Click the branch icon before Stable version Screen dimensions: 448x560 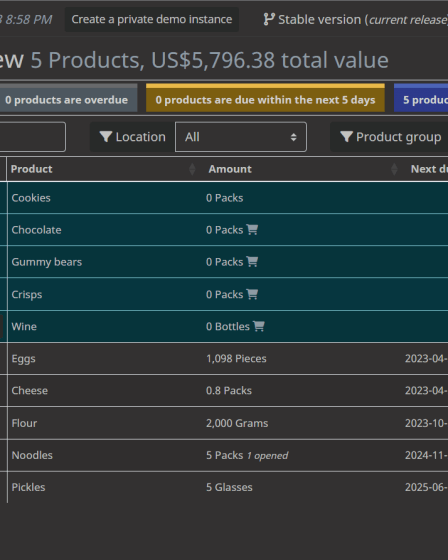(269, 19)
